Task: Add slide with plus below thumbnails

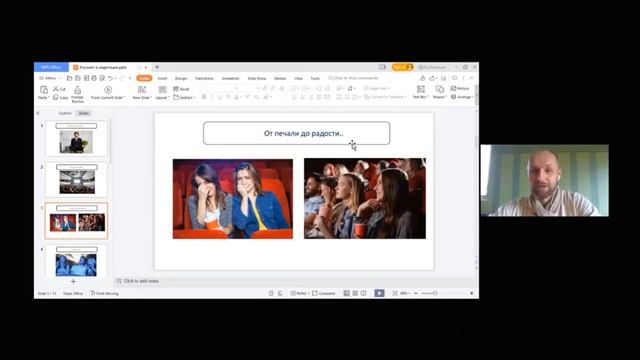Action: click(73, 281)
